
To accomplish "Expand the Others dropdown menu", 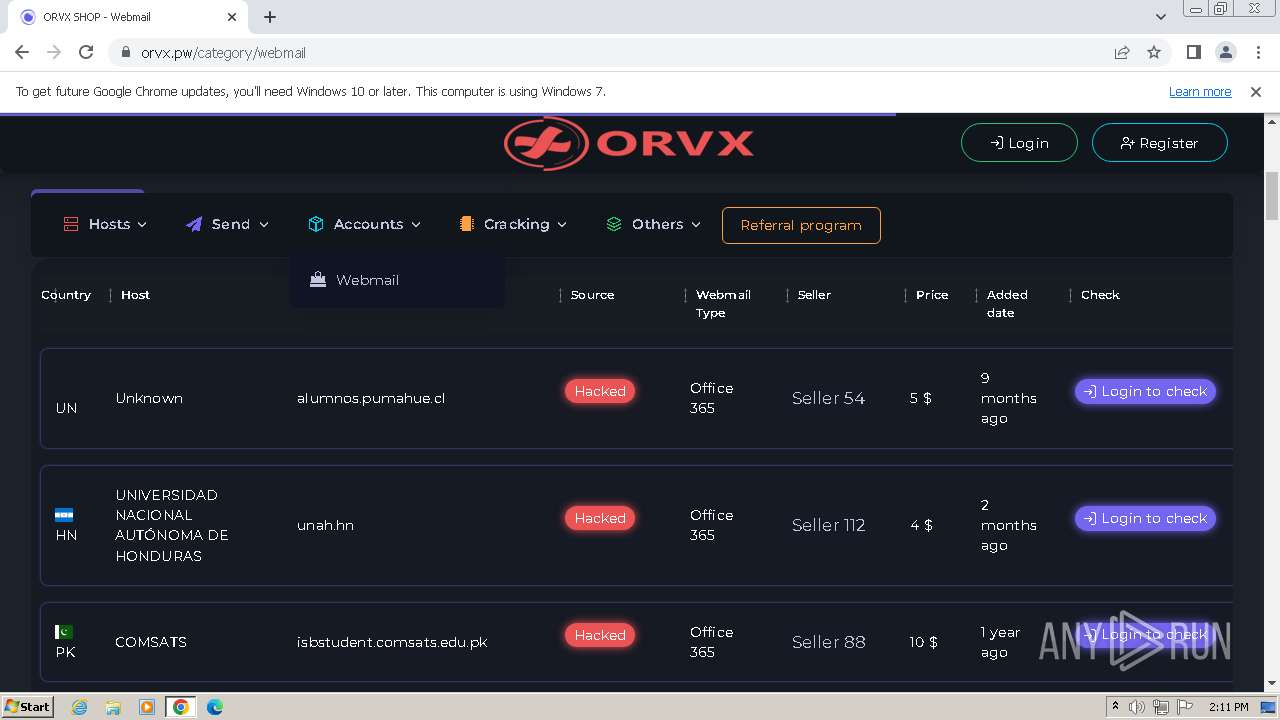I will (653, 224).
